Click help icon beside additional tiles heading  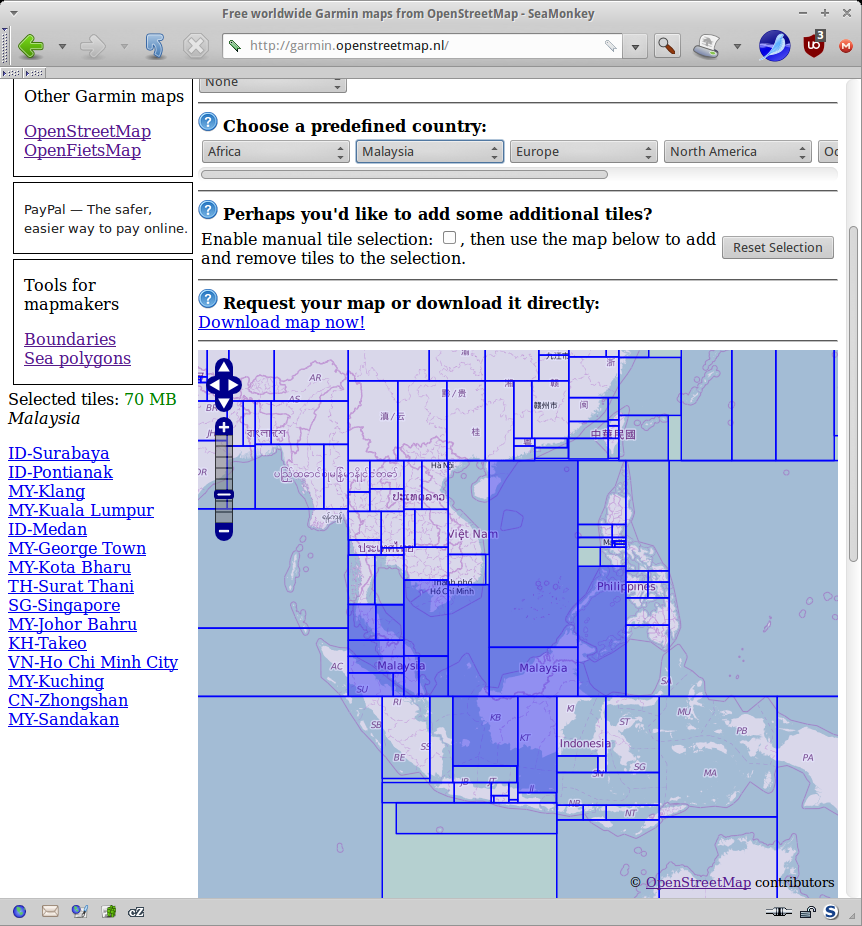pos(208,210)
